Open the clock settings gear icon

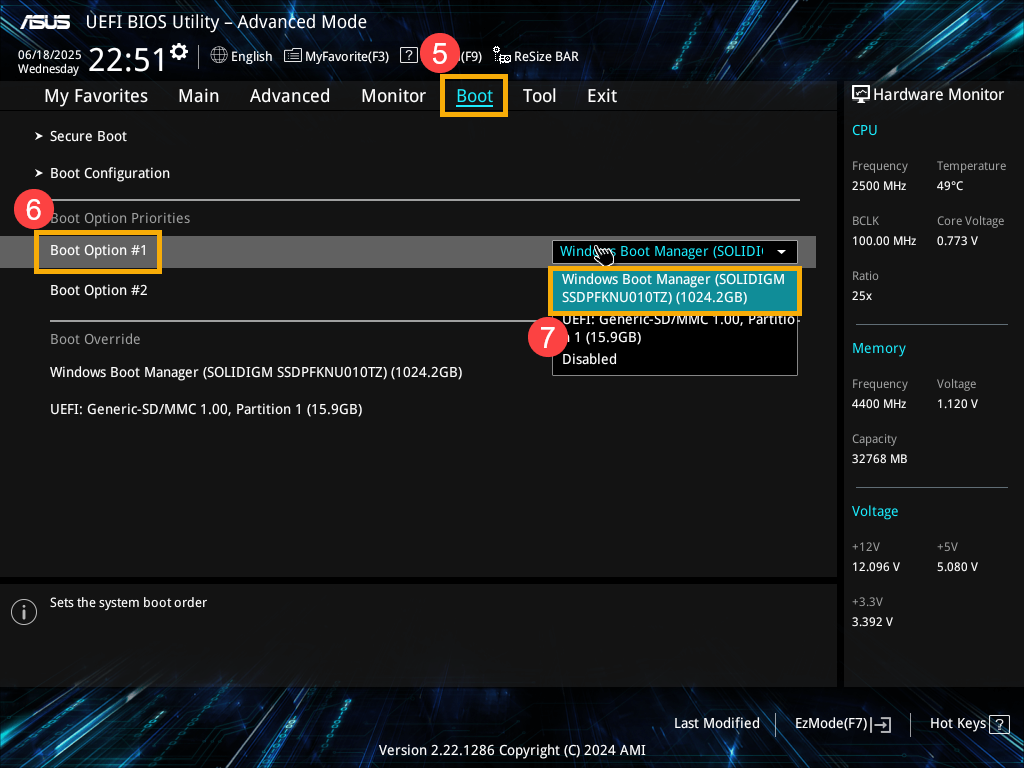179,51
